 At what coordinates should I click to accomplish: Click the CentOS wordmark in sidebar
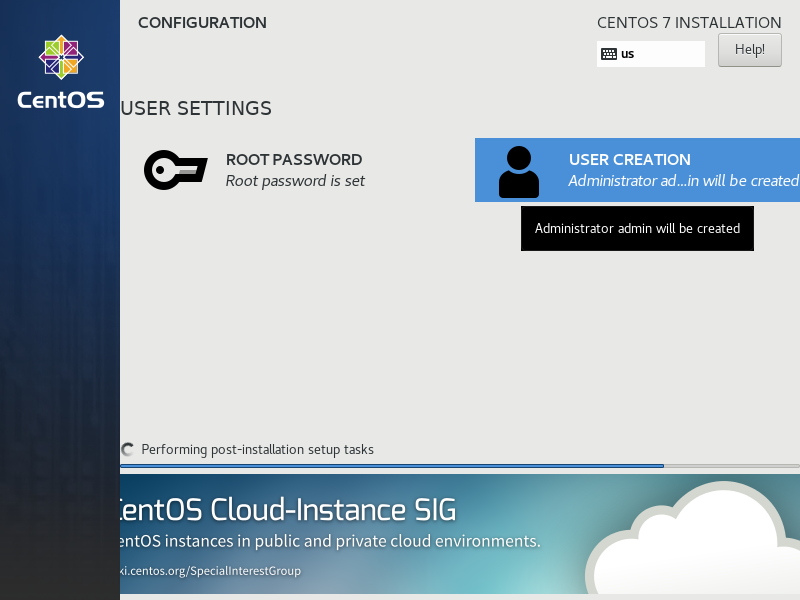point(61,100)
